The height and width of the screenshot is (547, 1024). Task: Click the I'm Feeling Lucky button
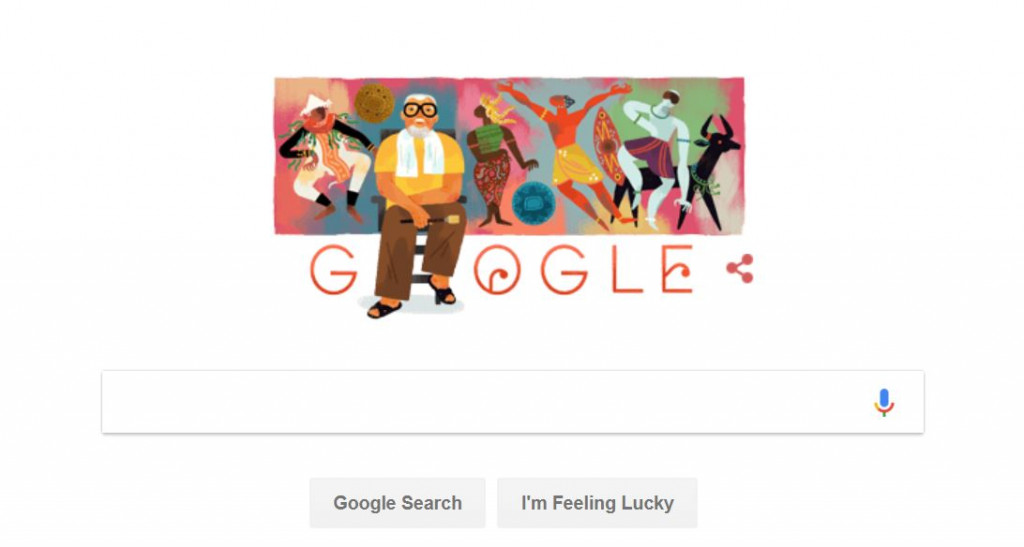click(x=597, y=503)
